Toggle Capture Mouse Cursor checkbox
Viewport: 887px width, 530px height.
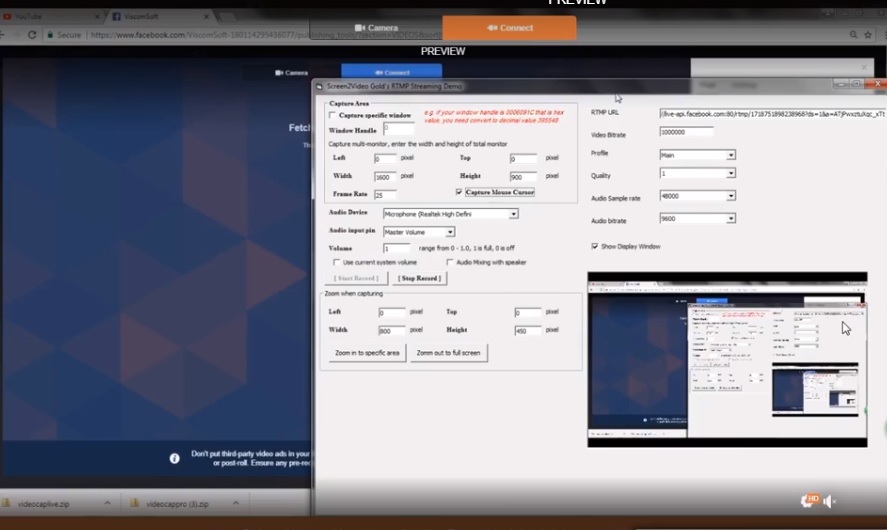[x=459, y=192]
